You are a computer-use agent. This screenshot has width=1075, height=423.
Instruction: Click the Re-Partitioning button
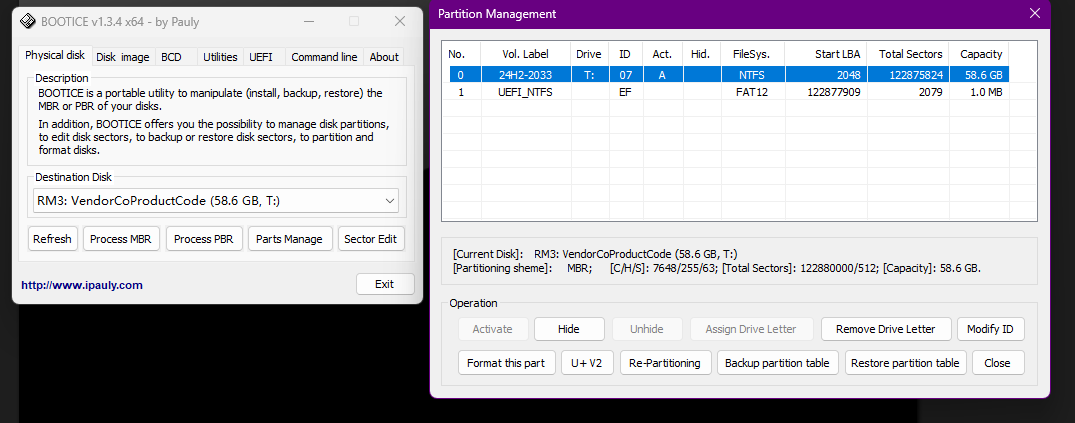tap(664, 363)
